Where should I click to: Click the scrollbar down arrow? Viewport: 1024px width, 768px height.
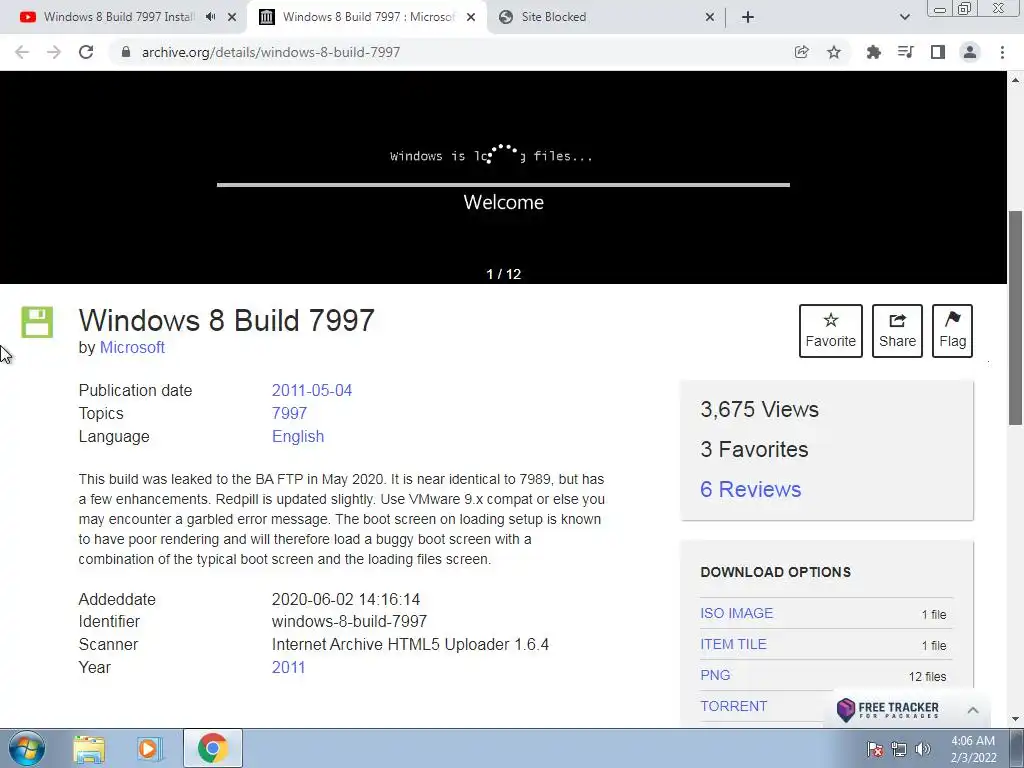pos(1015,719)
